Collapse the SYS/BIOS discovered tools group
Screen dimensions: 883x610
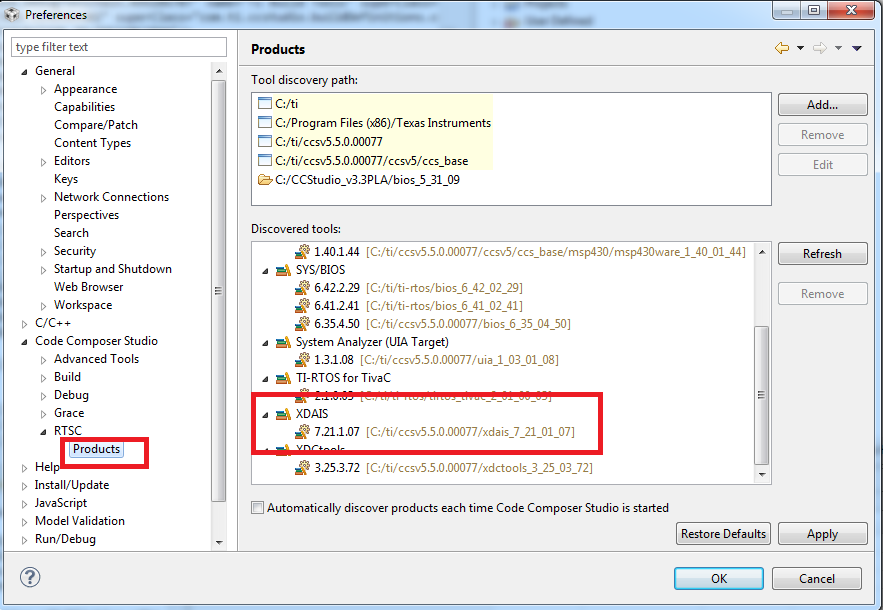point(265,270)
